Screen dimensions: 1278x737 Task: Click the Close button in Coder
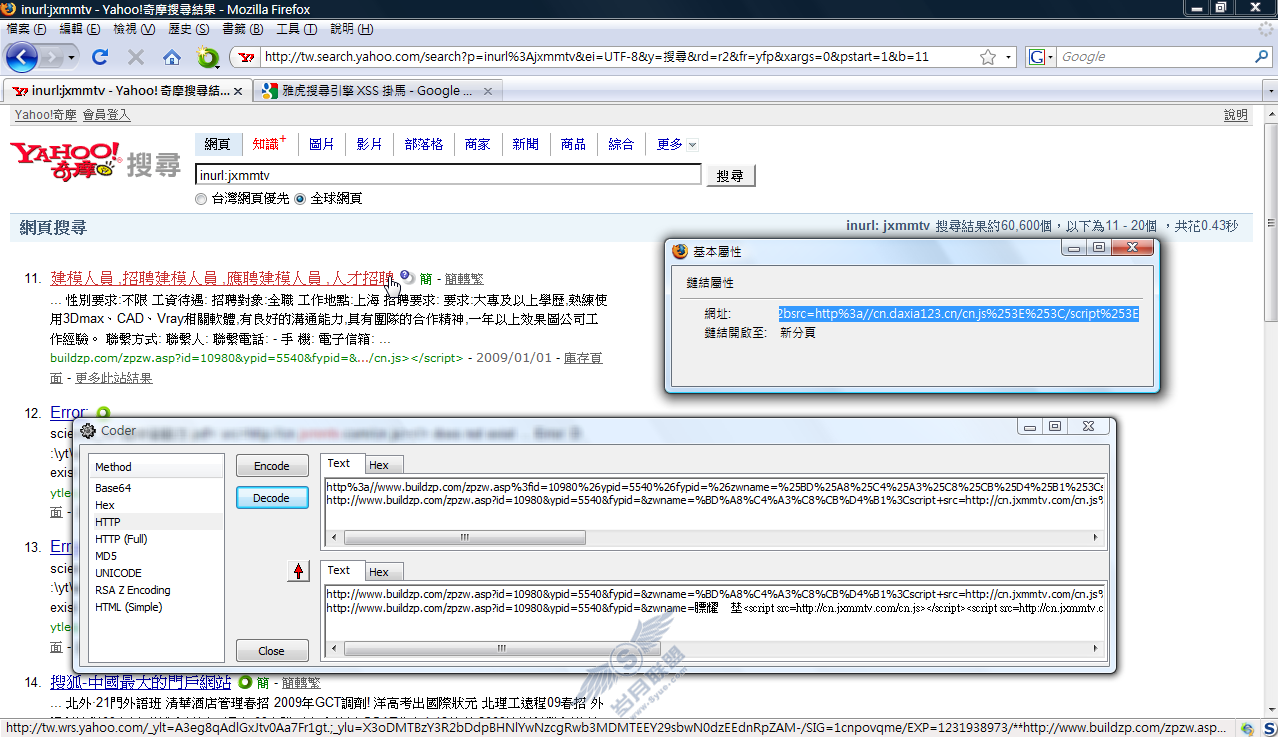(x=272, y=651)
